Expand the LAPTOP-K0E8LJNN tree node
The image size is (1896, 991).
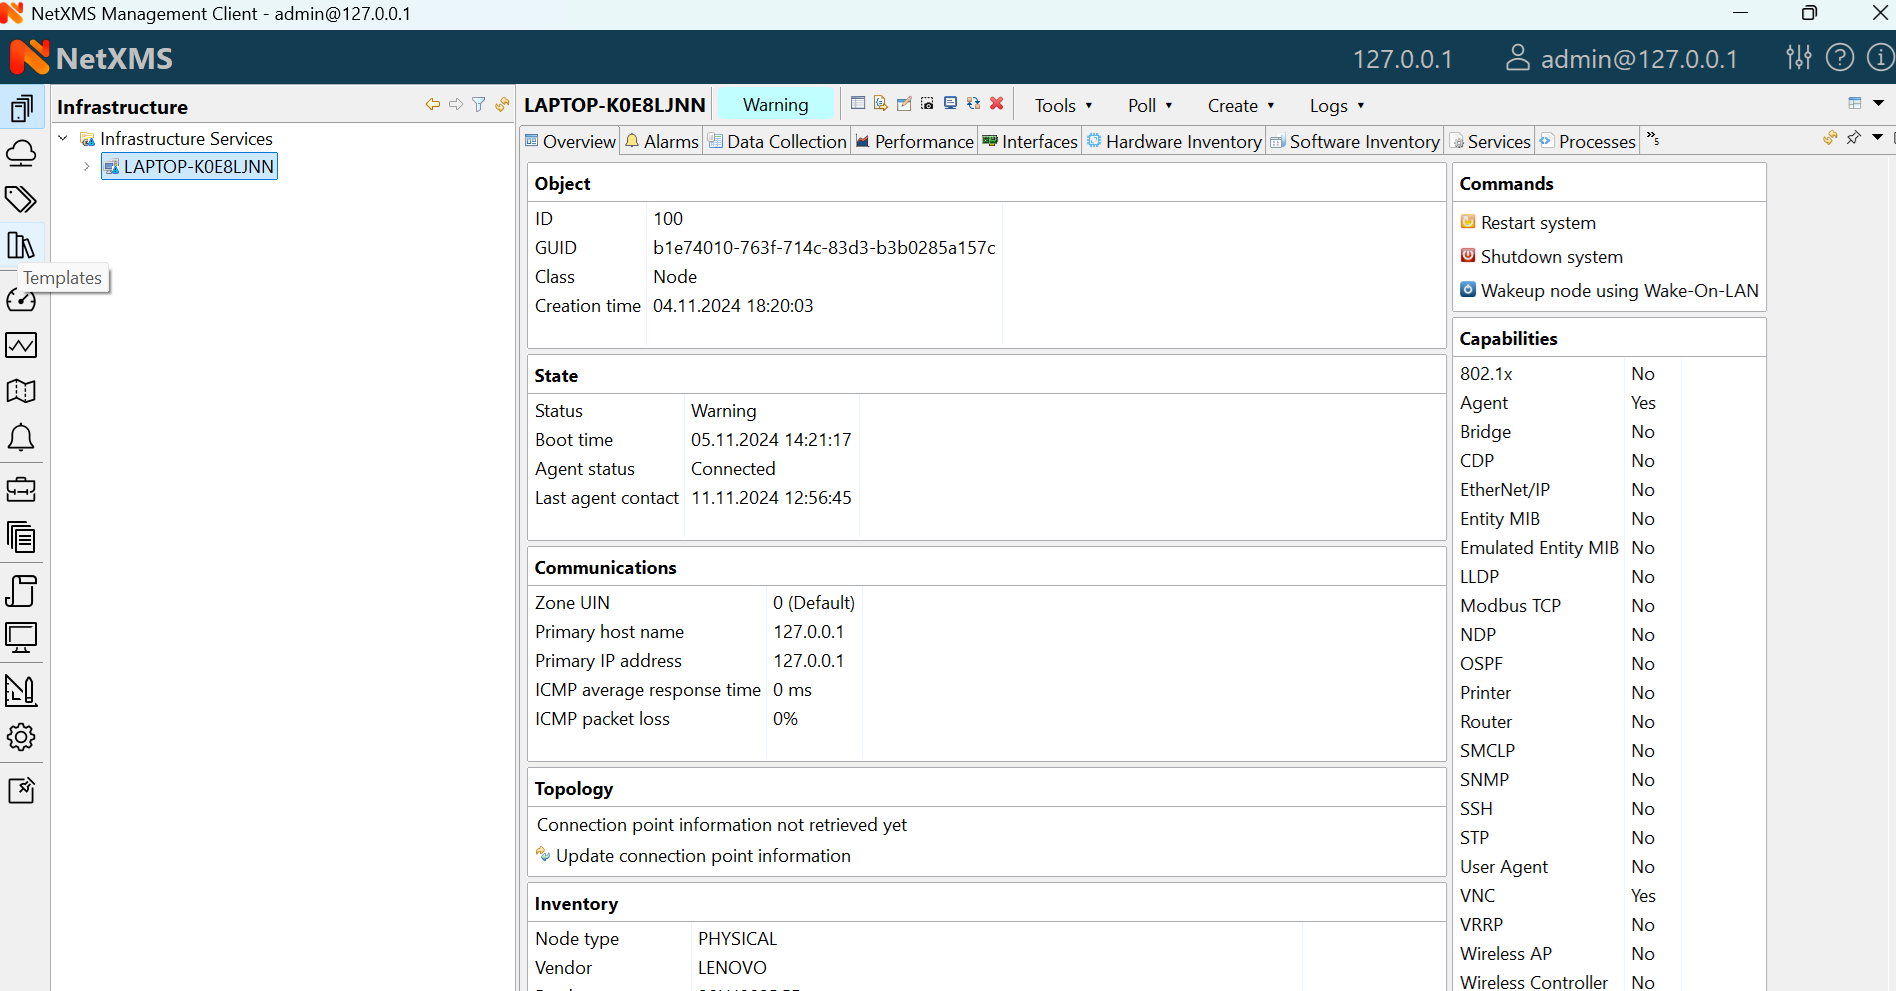(x=87, y=167)
